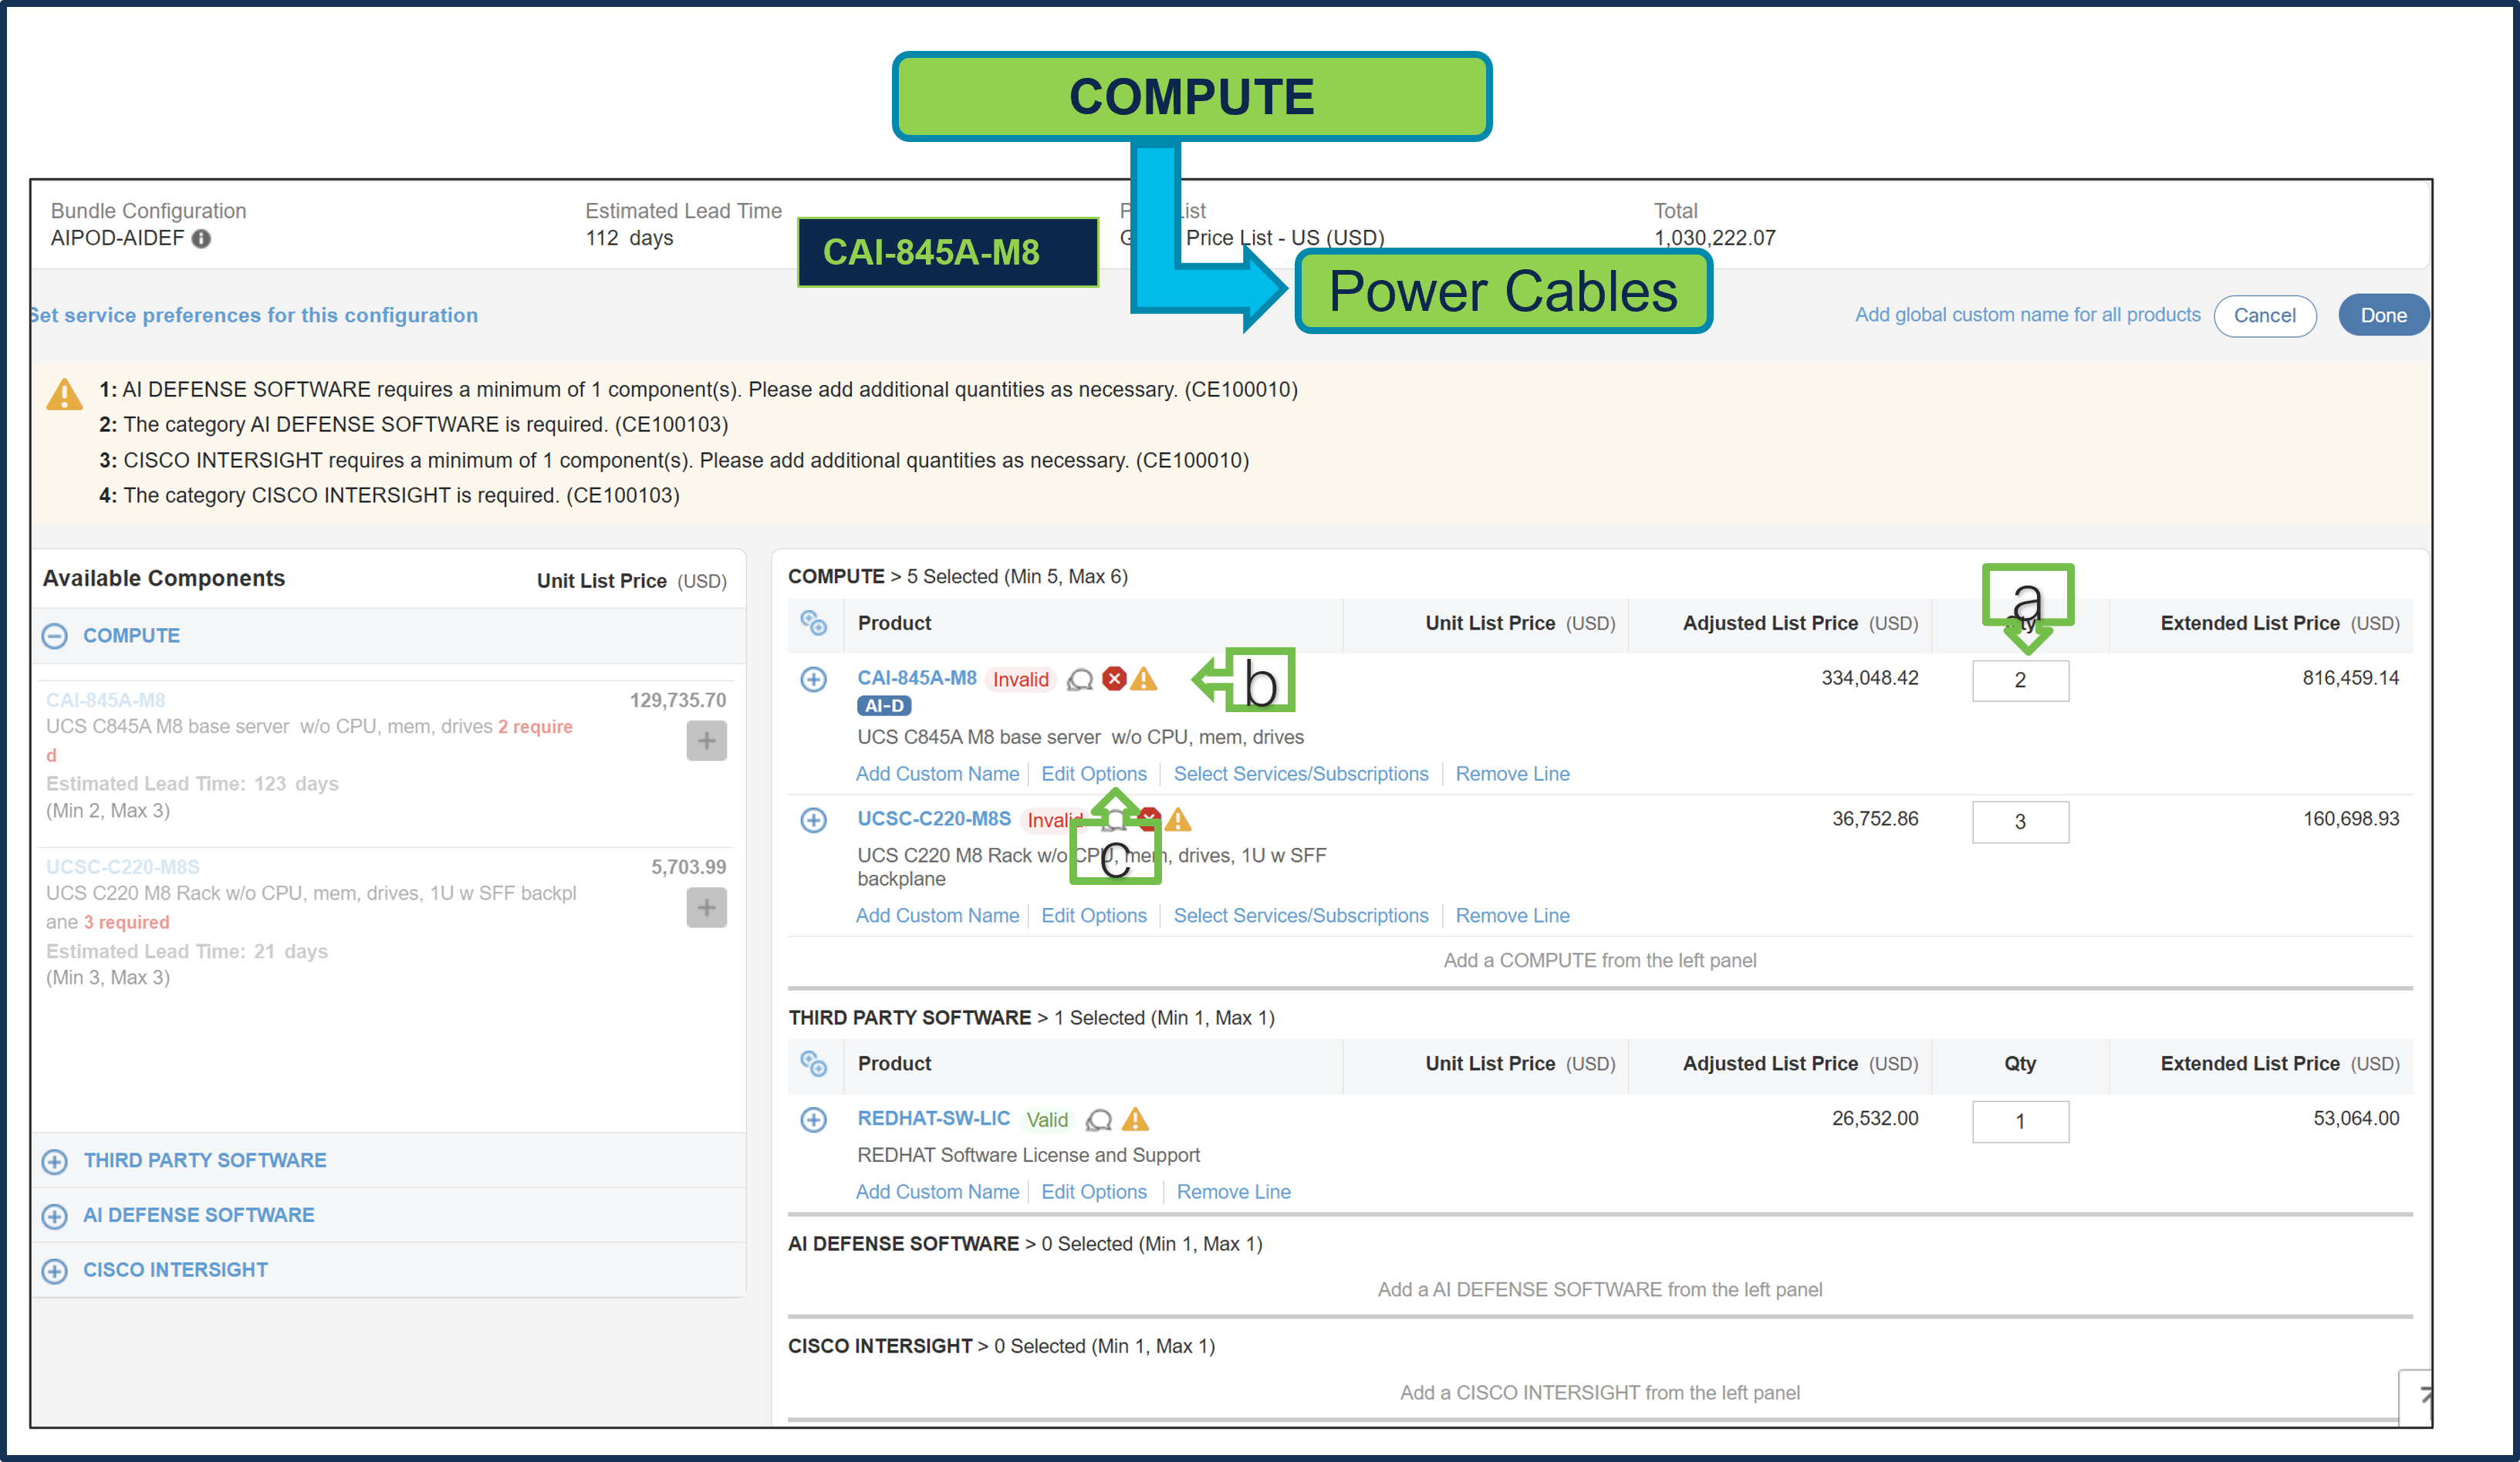Screen dimensions: 2520x1462
Task: Expand the AI DEFENSE SOFTWARE category
Action: tap(54, 1216)
